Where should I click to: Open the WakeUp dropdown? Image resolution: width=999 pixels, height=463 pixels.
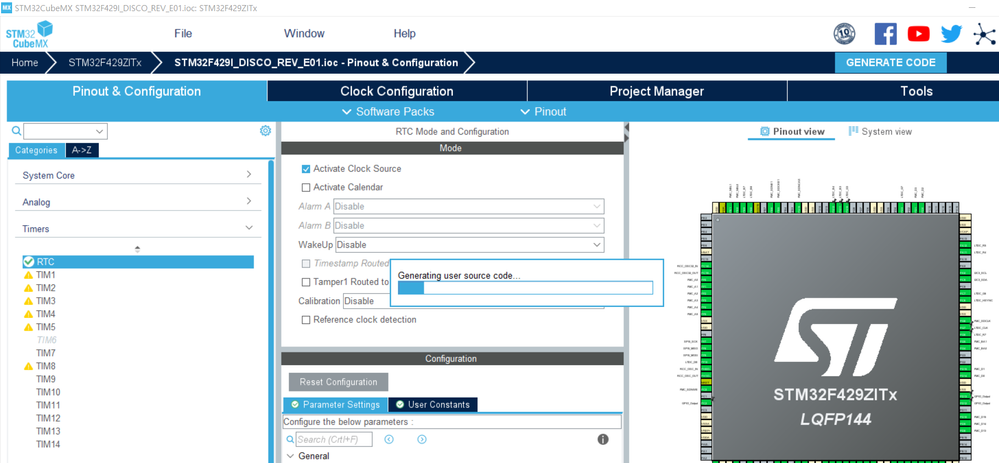coord(470,245)
